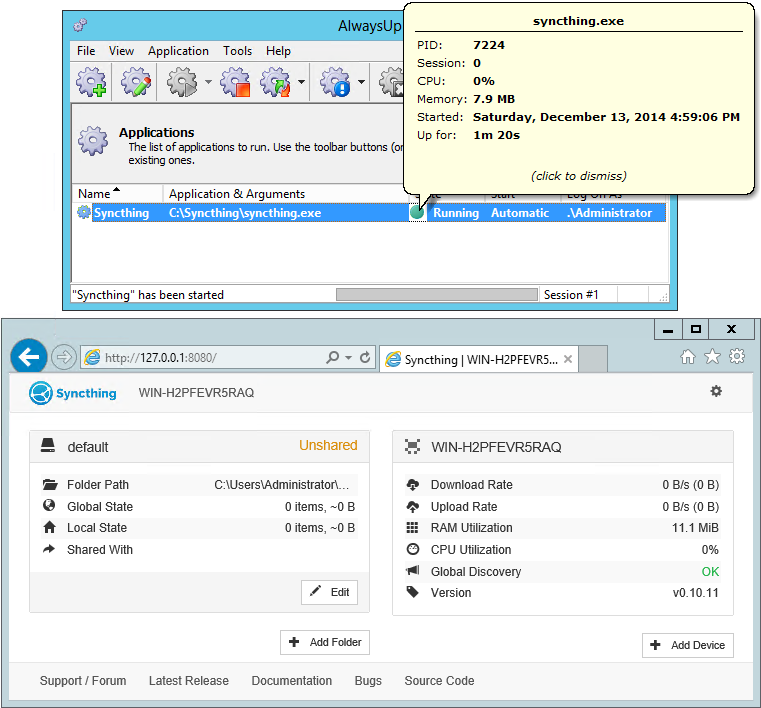The width and height of the screenshot is (761, 708).
Task: Click the AlwaysUp window resize grip
Action: tap(663, 297)
